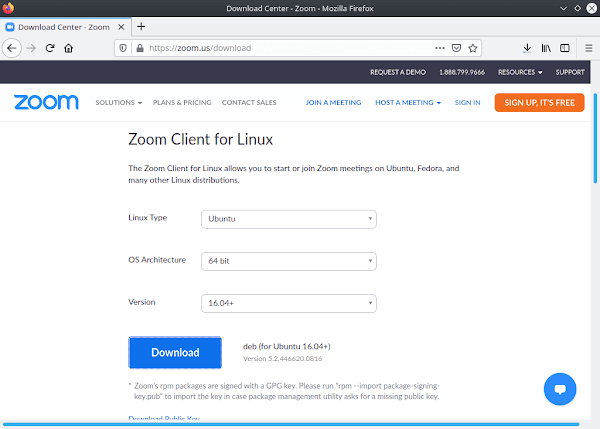Open the Firefox hamburger menu

point(589,48)
